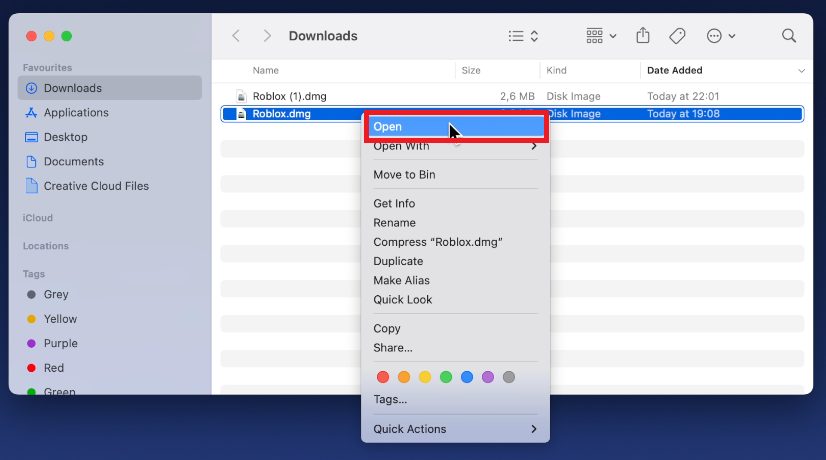This screenshot has width=826, height=460.
Task: Go back with the left chevron button
Action: tap(236, 36)
